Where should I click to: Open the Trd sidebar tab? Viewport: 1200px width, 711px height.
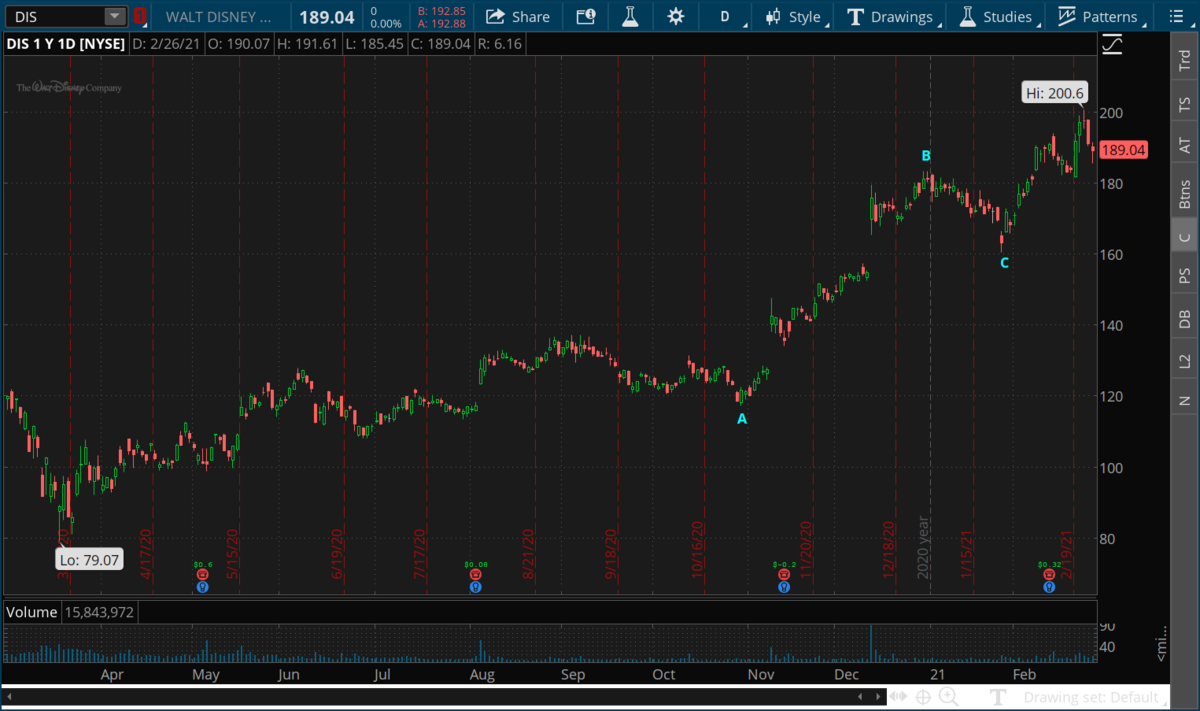coord(1185,60)
